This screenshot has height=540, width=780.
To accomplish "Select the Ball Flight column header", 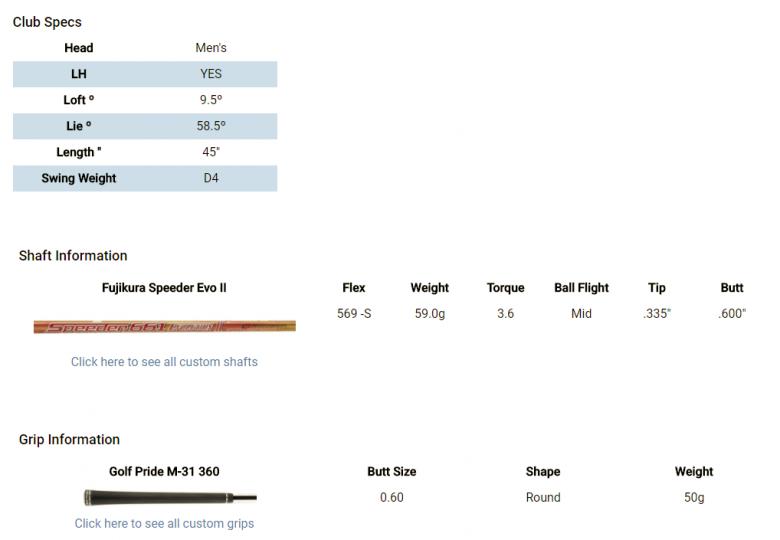I will pos(581,288).
